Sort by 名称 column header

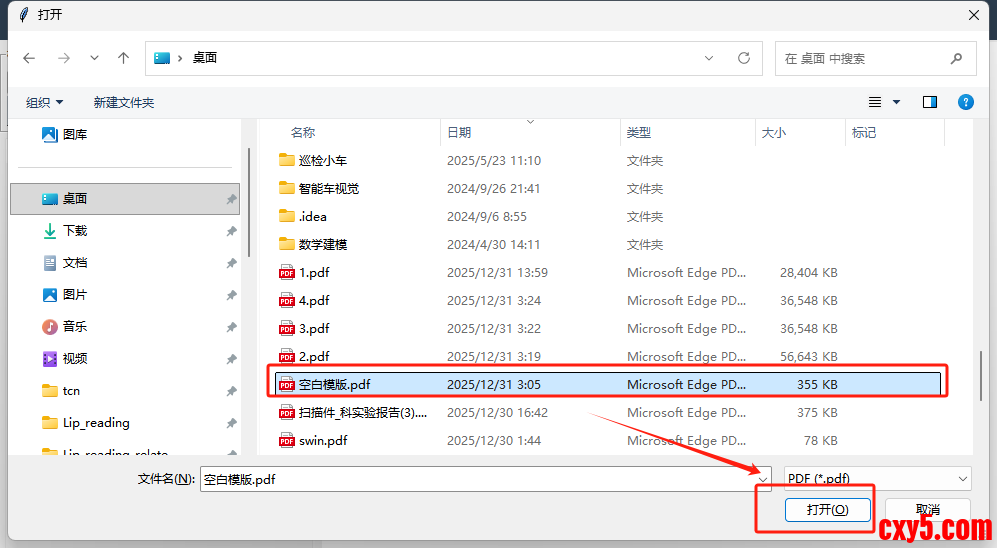click(303, 132)
